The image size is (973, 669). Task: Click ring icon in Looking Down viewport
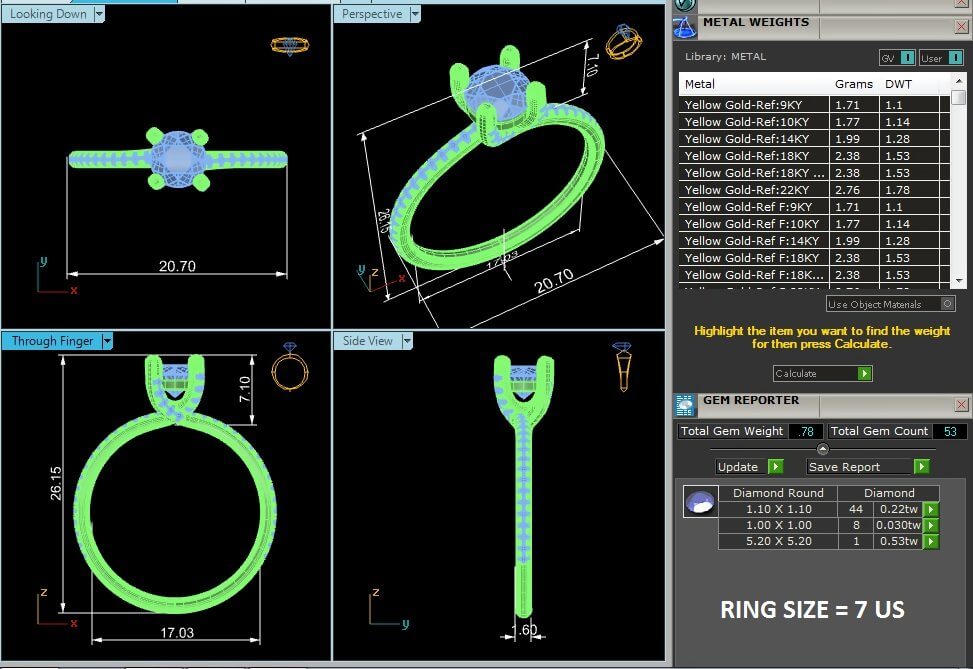tap(290, 46)
